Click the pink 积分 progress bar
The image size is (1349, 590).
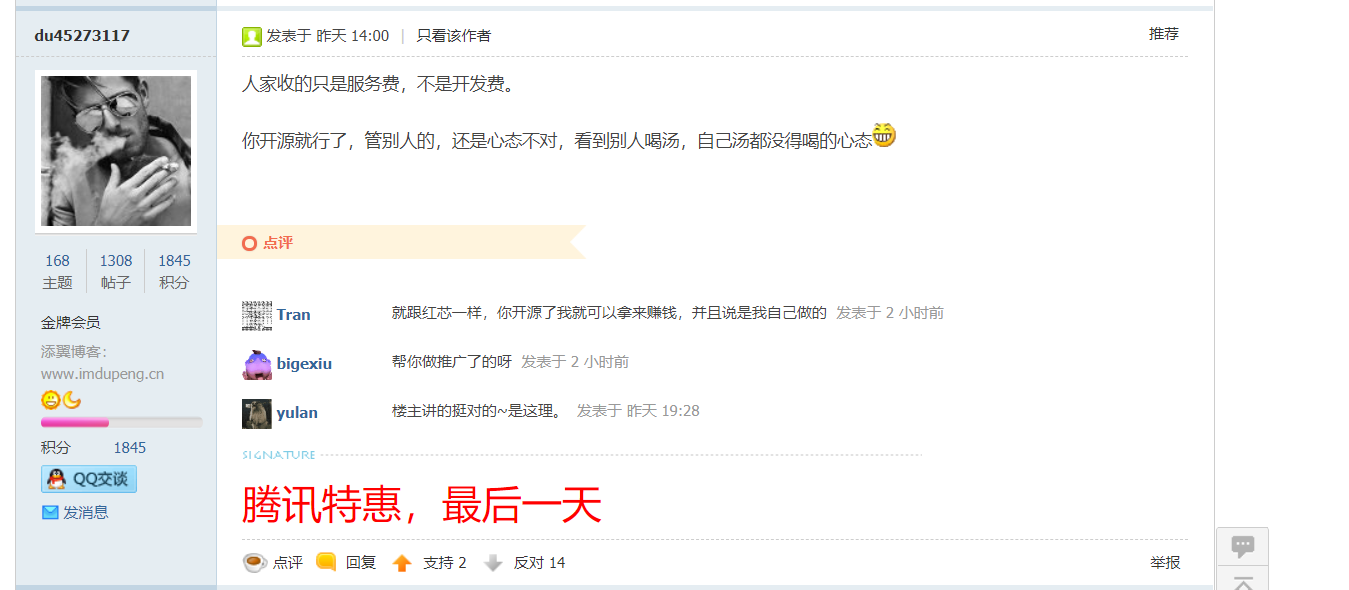tap(121, 423)
